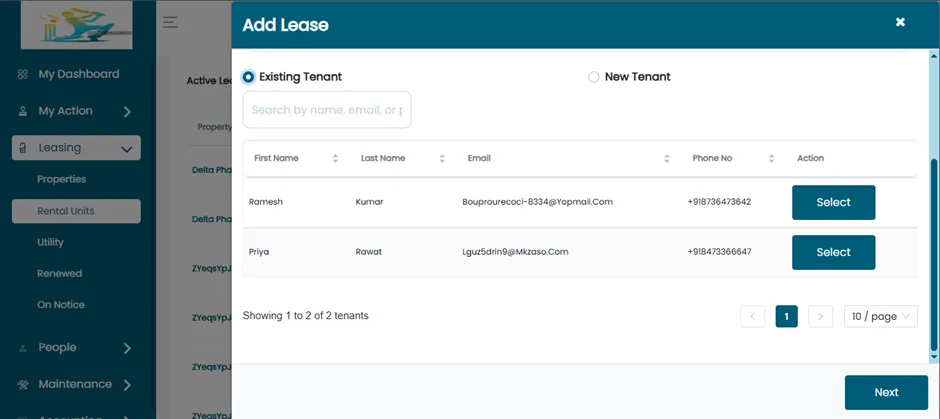Expand the People submenu chevron

[127, 348]
